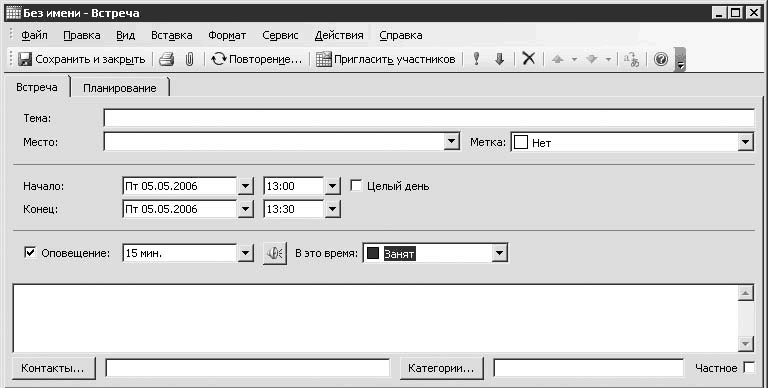Open the start time 13:00 dropdown

point(333,186)
